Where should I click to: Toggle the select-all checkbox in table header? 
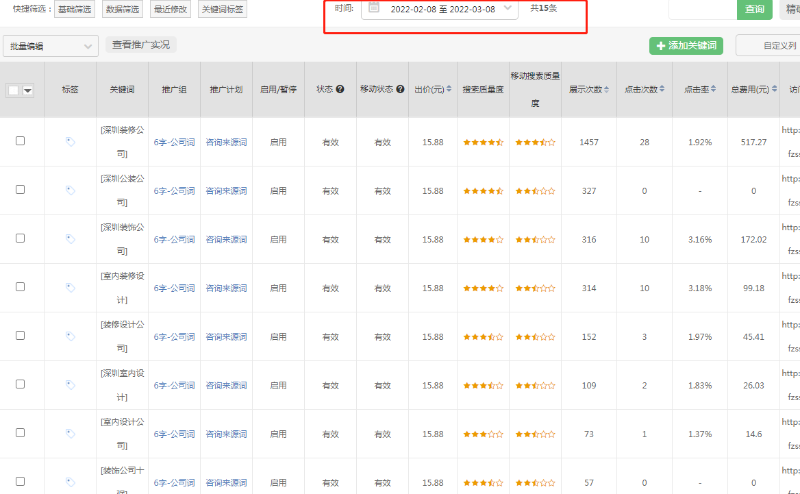(14, 90)
